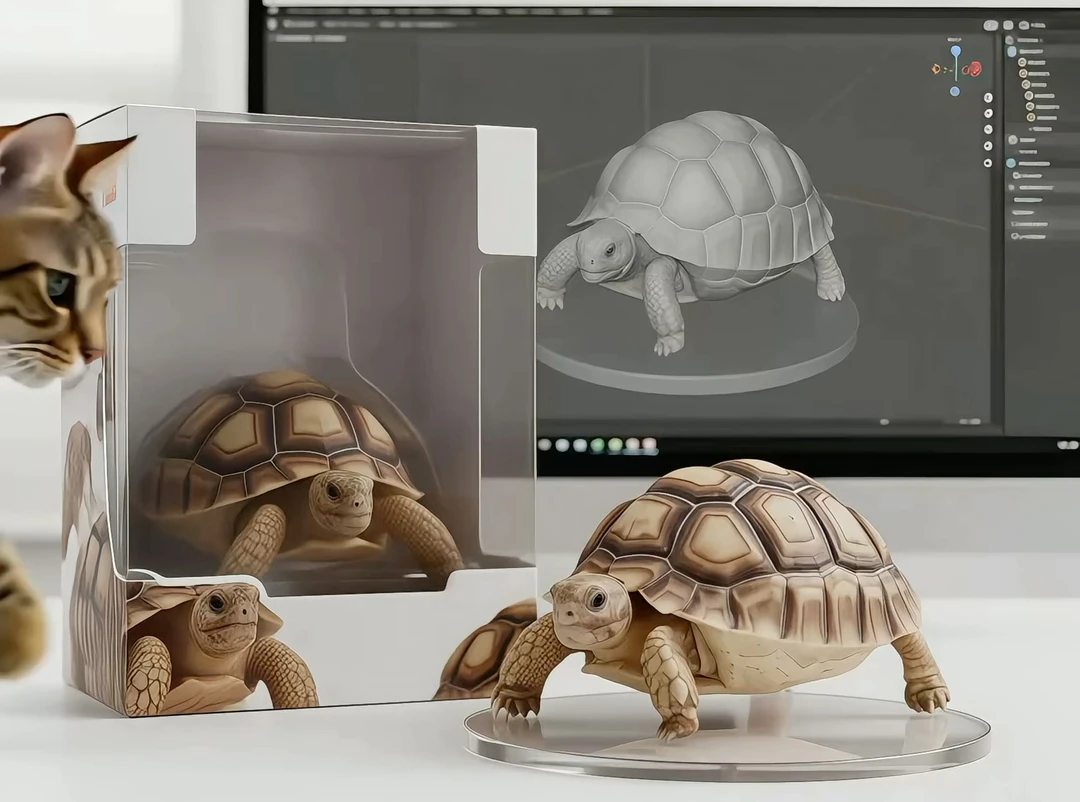
Task: Click the orange handle on the navigation gizmo
Action: click(937, 69)
